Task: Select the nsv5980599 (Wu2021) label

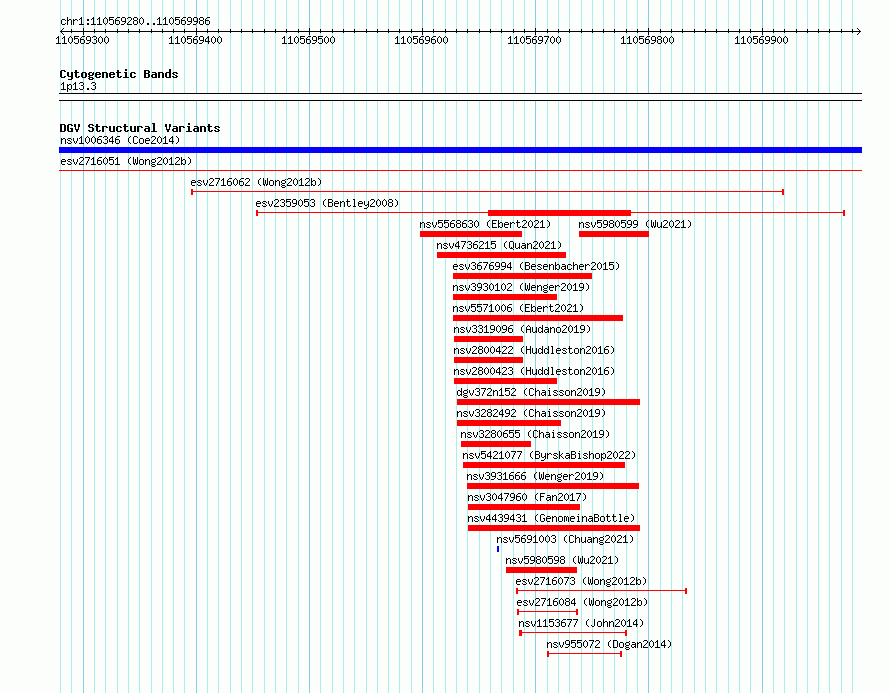Action: [635, 224]
